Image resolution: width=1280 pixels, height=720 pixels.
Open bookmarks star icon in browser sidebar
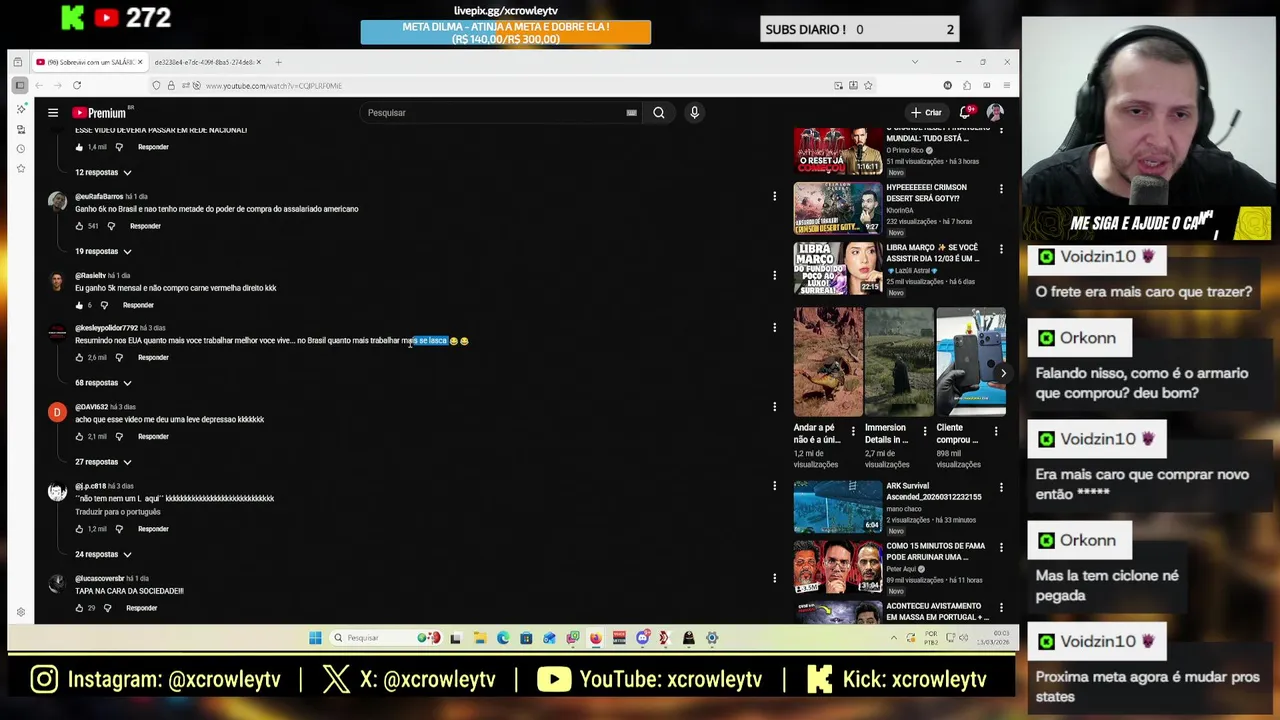pos(20,168)
